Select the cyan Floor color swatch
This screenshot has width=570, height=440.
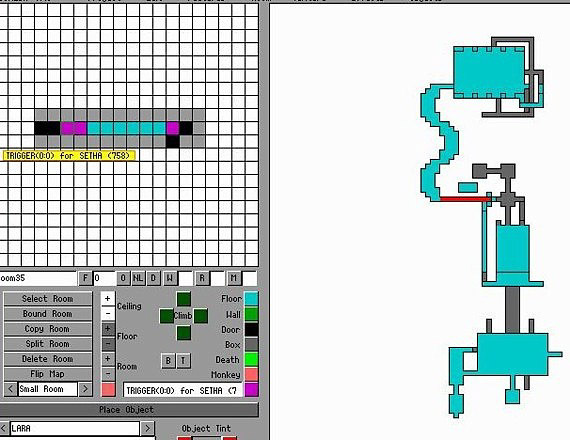coord(251,299)
